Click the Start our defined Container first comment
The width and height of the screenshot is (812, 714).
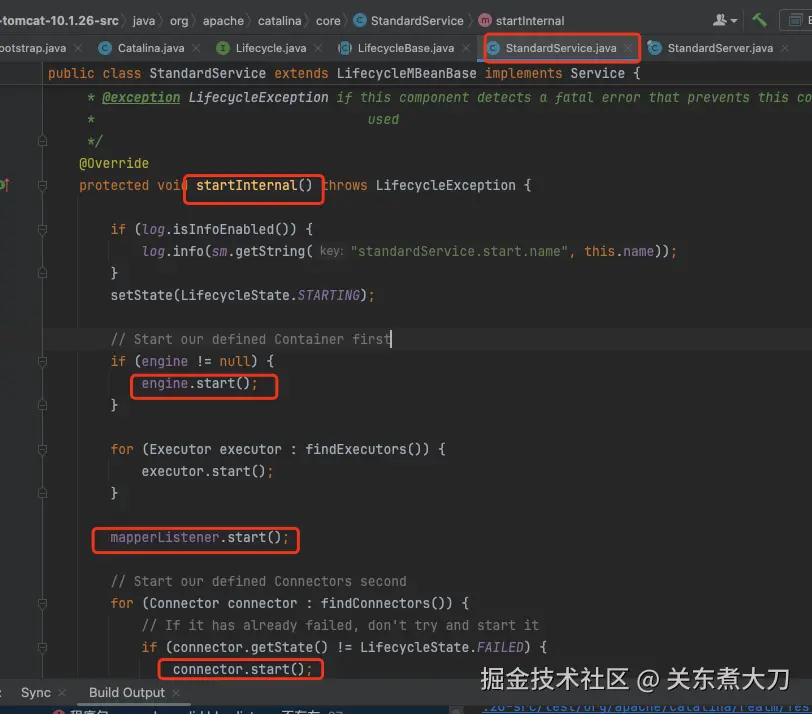(251, 340)
